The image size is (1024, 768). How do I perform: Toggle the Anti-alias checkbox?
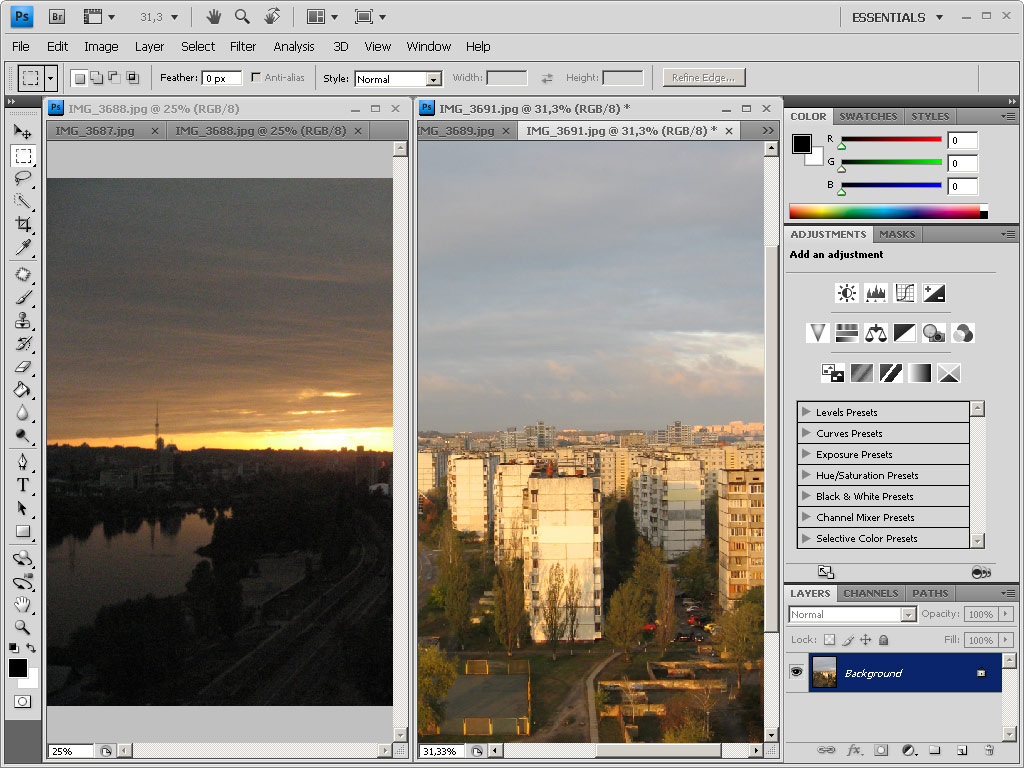pos(256,78)
